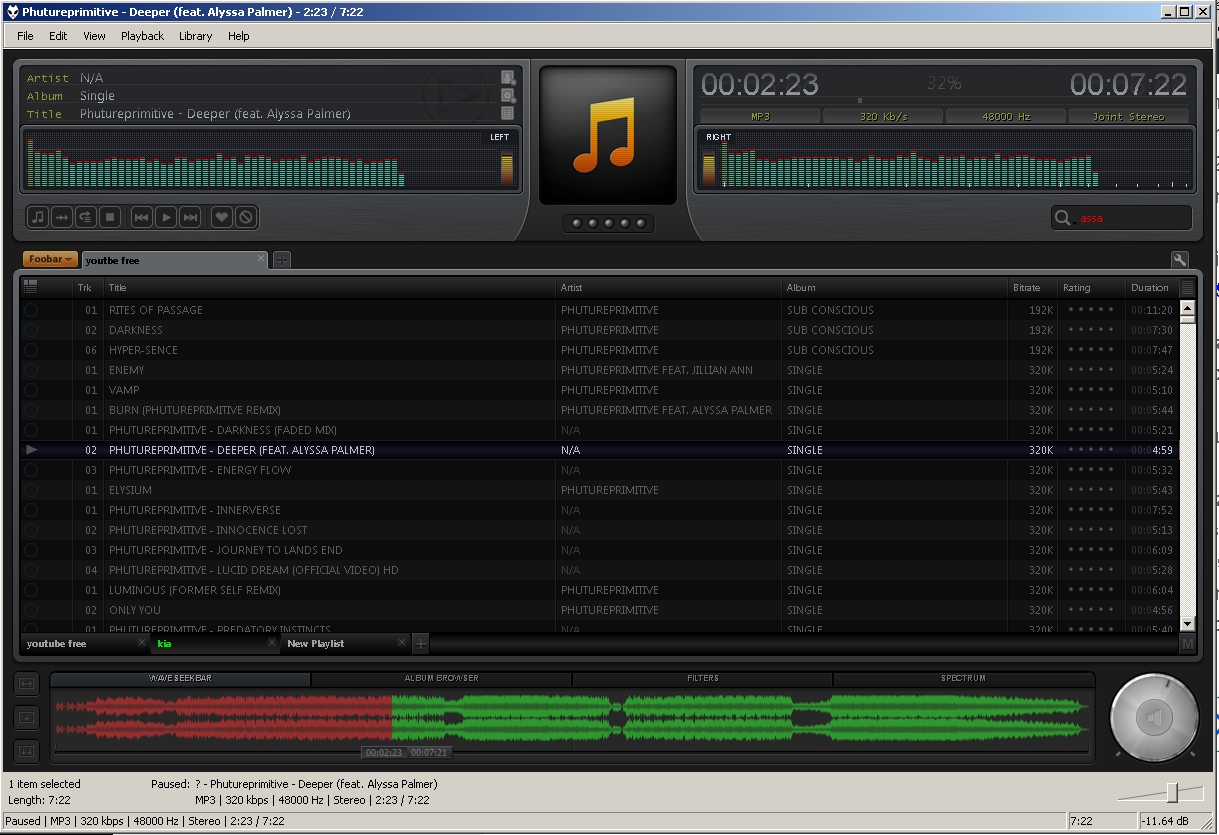This screenshot has width=1219, height=835.
Task: Resume playback with the play button
Action: pyautogui.click(x=166, y=217)
